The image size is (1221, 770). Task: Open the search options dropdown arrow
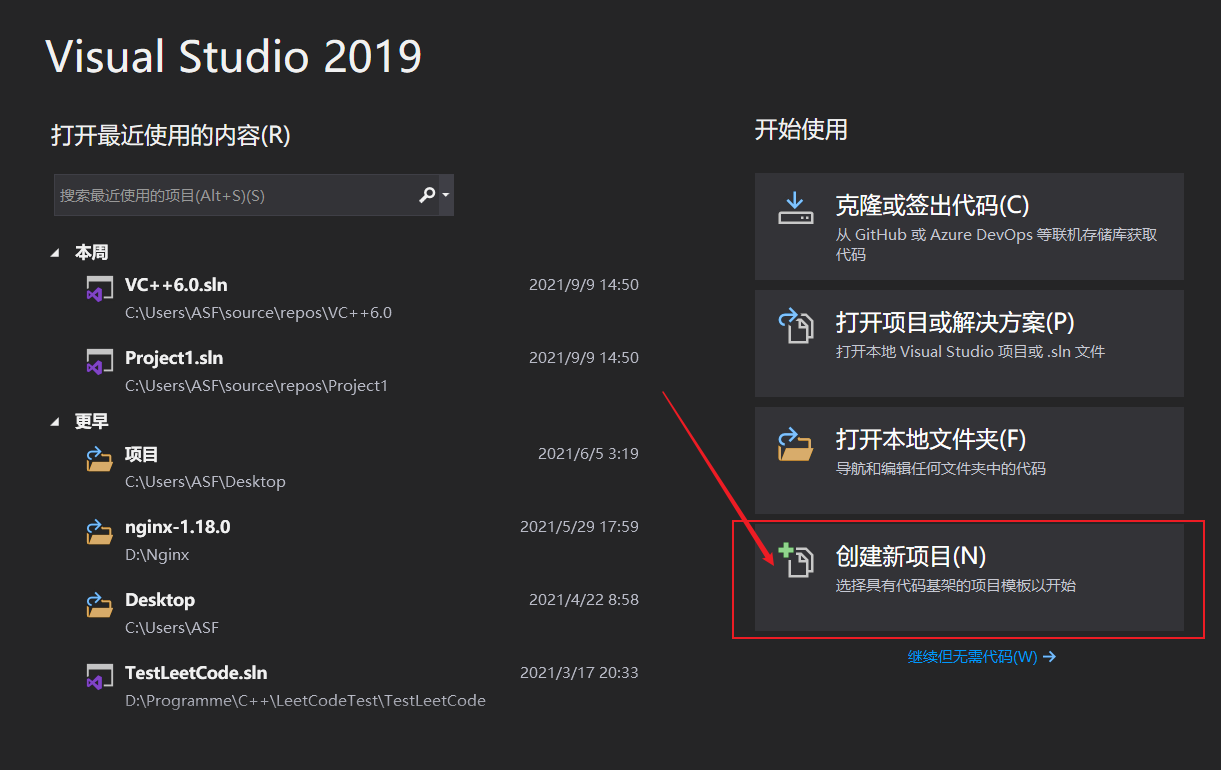coord(446,195)
